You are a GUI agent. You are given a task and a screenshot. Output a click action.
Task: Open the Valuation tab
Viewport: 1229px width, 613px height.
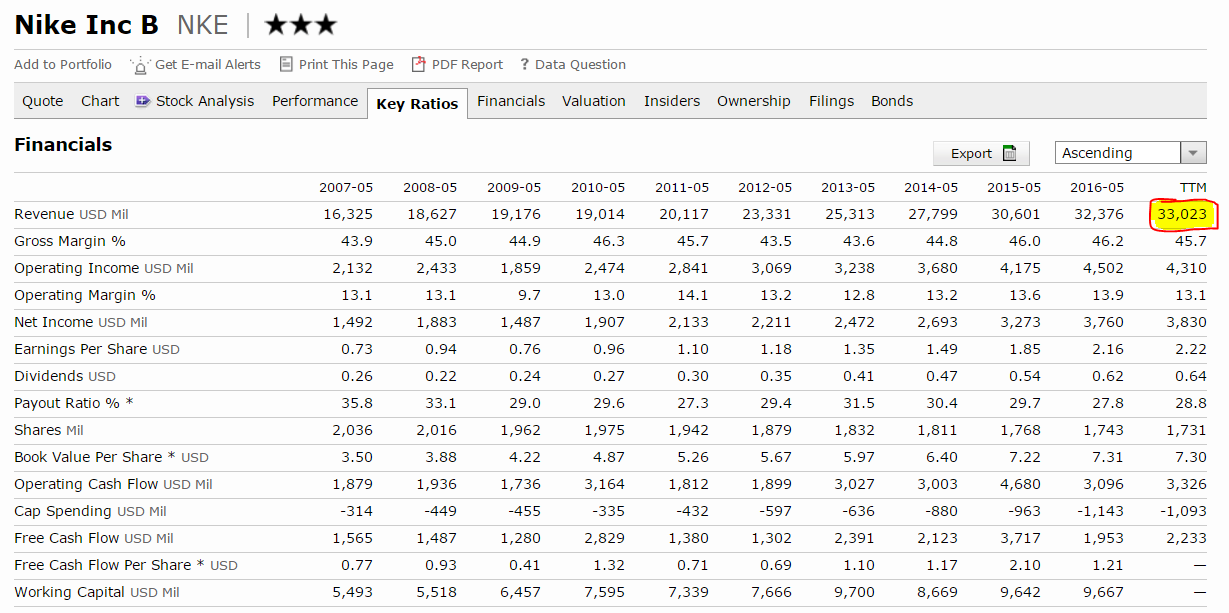click(593, 101)
